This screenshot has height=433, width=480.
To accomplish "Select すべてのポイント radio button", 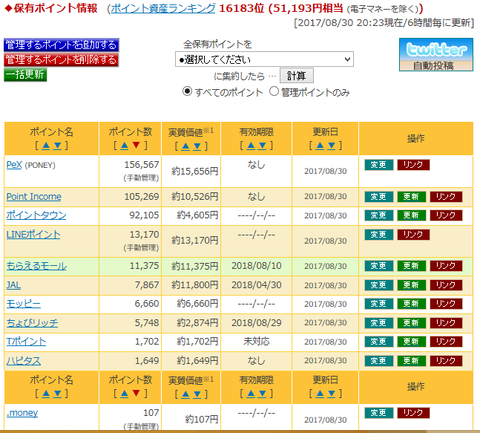I will click(187, 91).
